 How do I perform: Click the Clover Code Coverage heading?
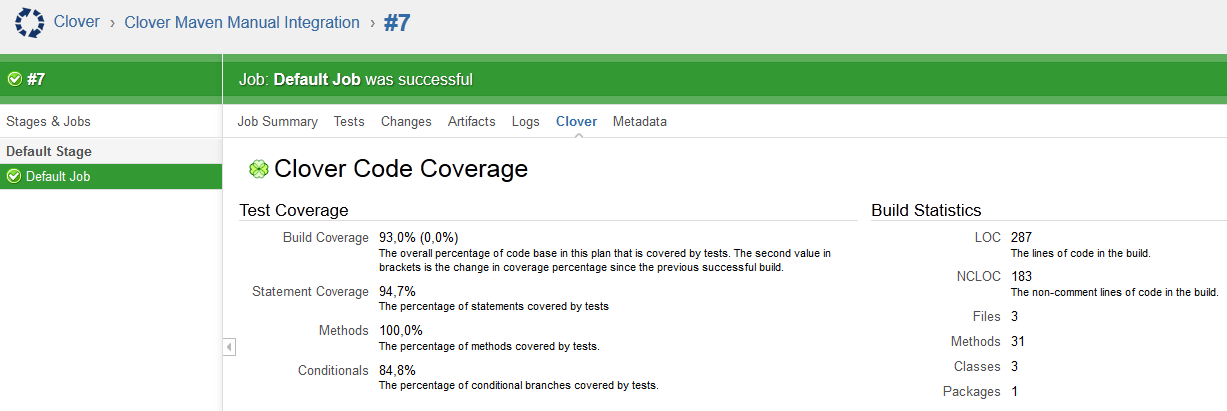point(401,169)
